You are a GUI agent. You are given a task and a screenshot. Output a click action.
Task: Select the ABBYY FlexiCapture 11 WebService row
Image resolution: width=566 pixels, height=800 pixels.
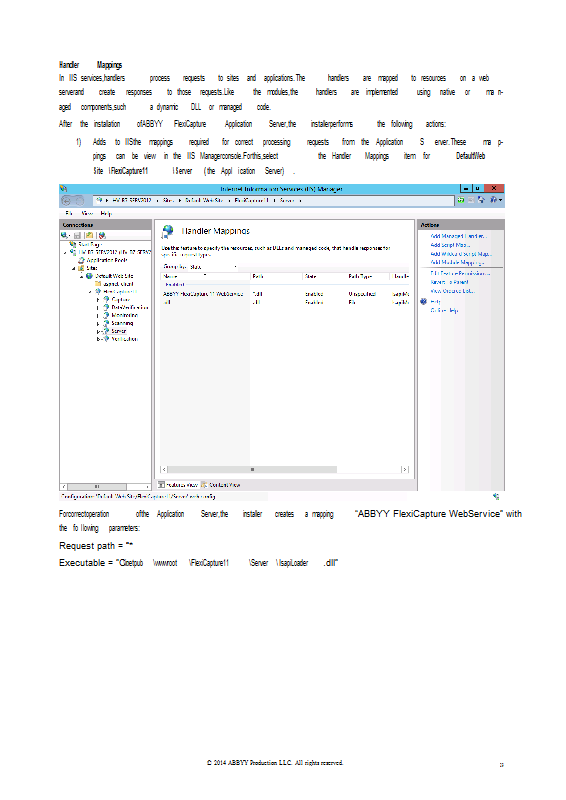click(285, 294)
